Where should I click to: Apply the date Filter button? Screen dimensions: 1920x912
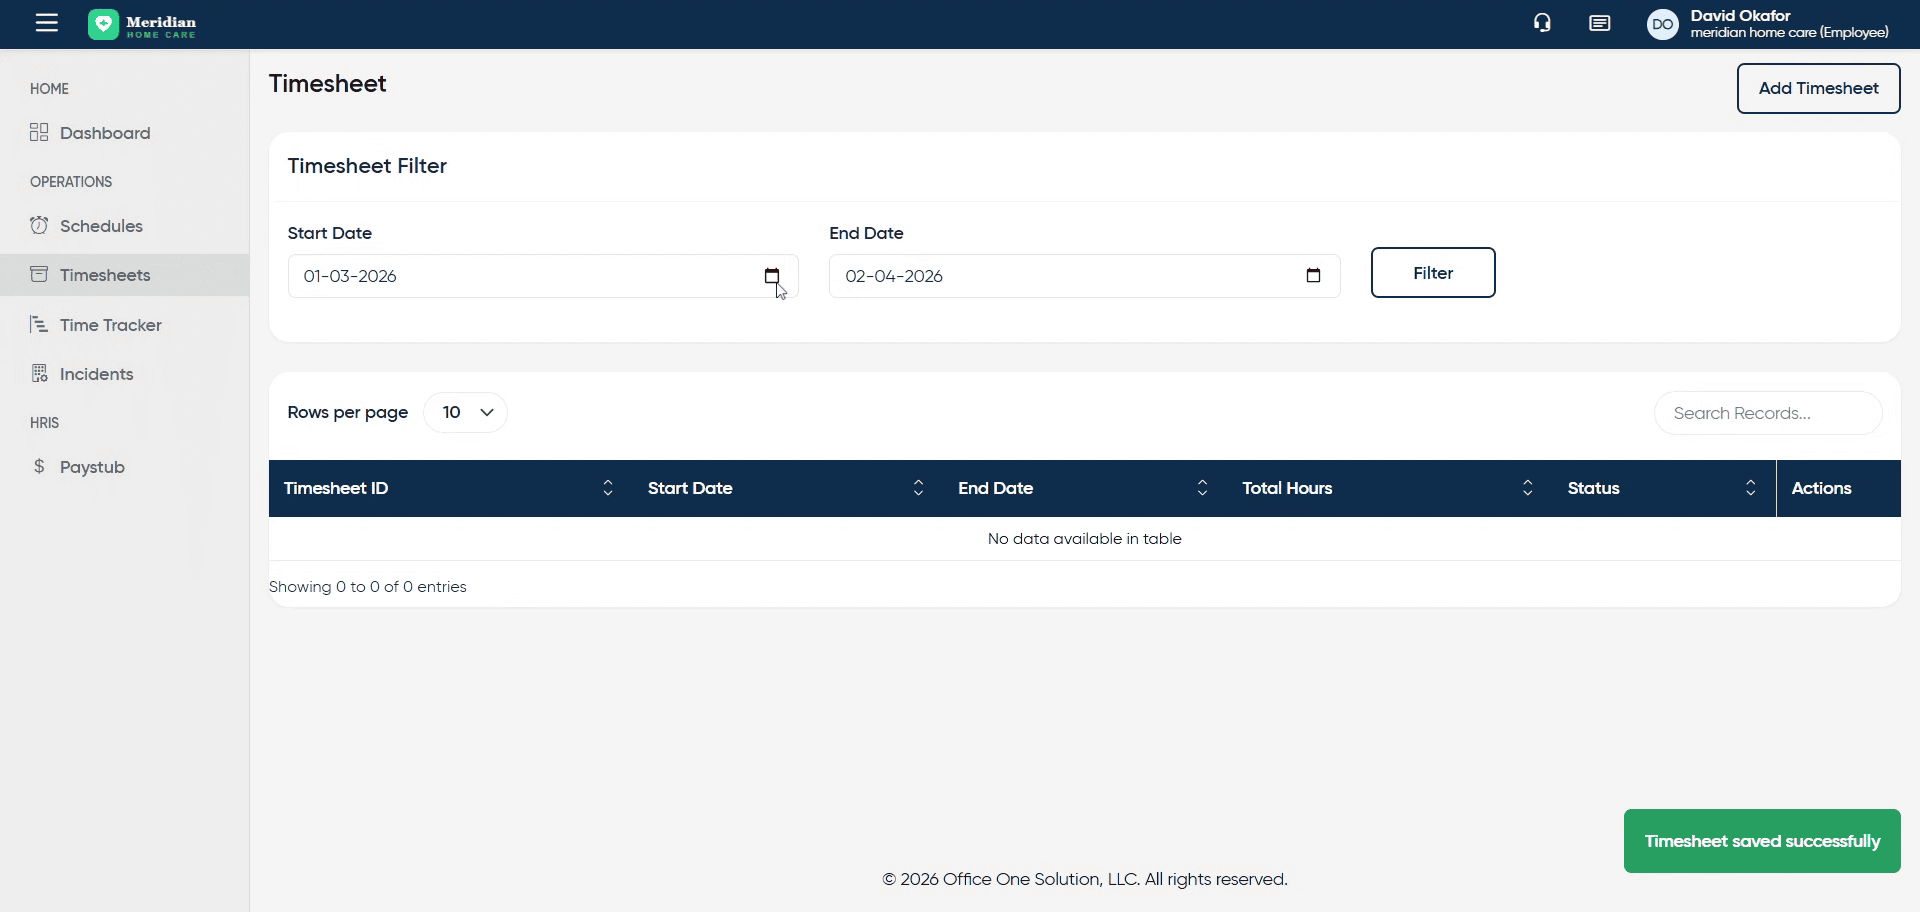[x=1432, y=273]
